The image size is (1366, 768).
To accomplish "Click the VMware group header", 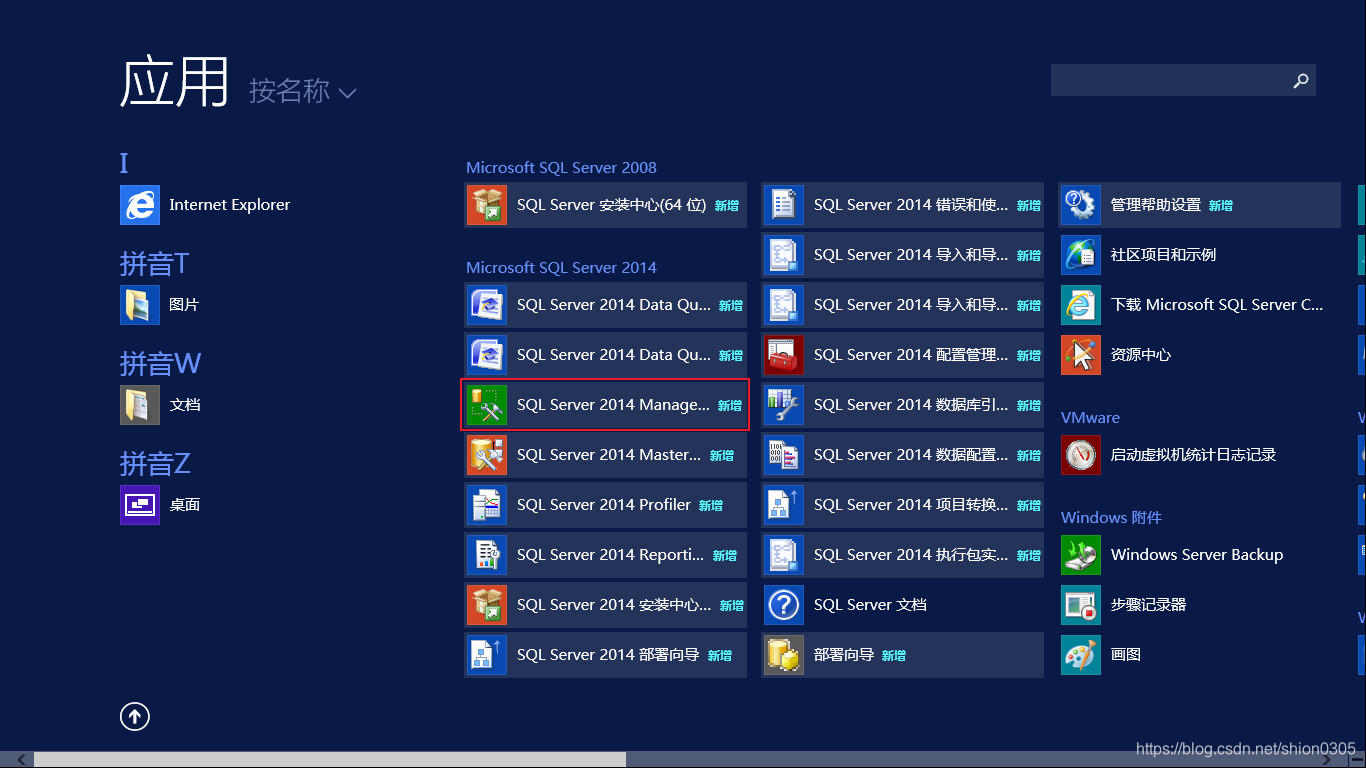I will pos(1090,417).
